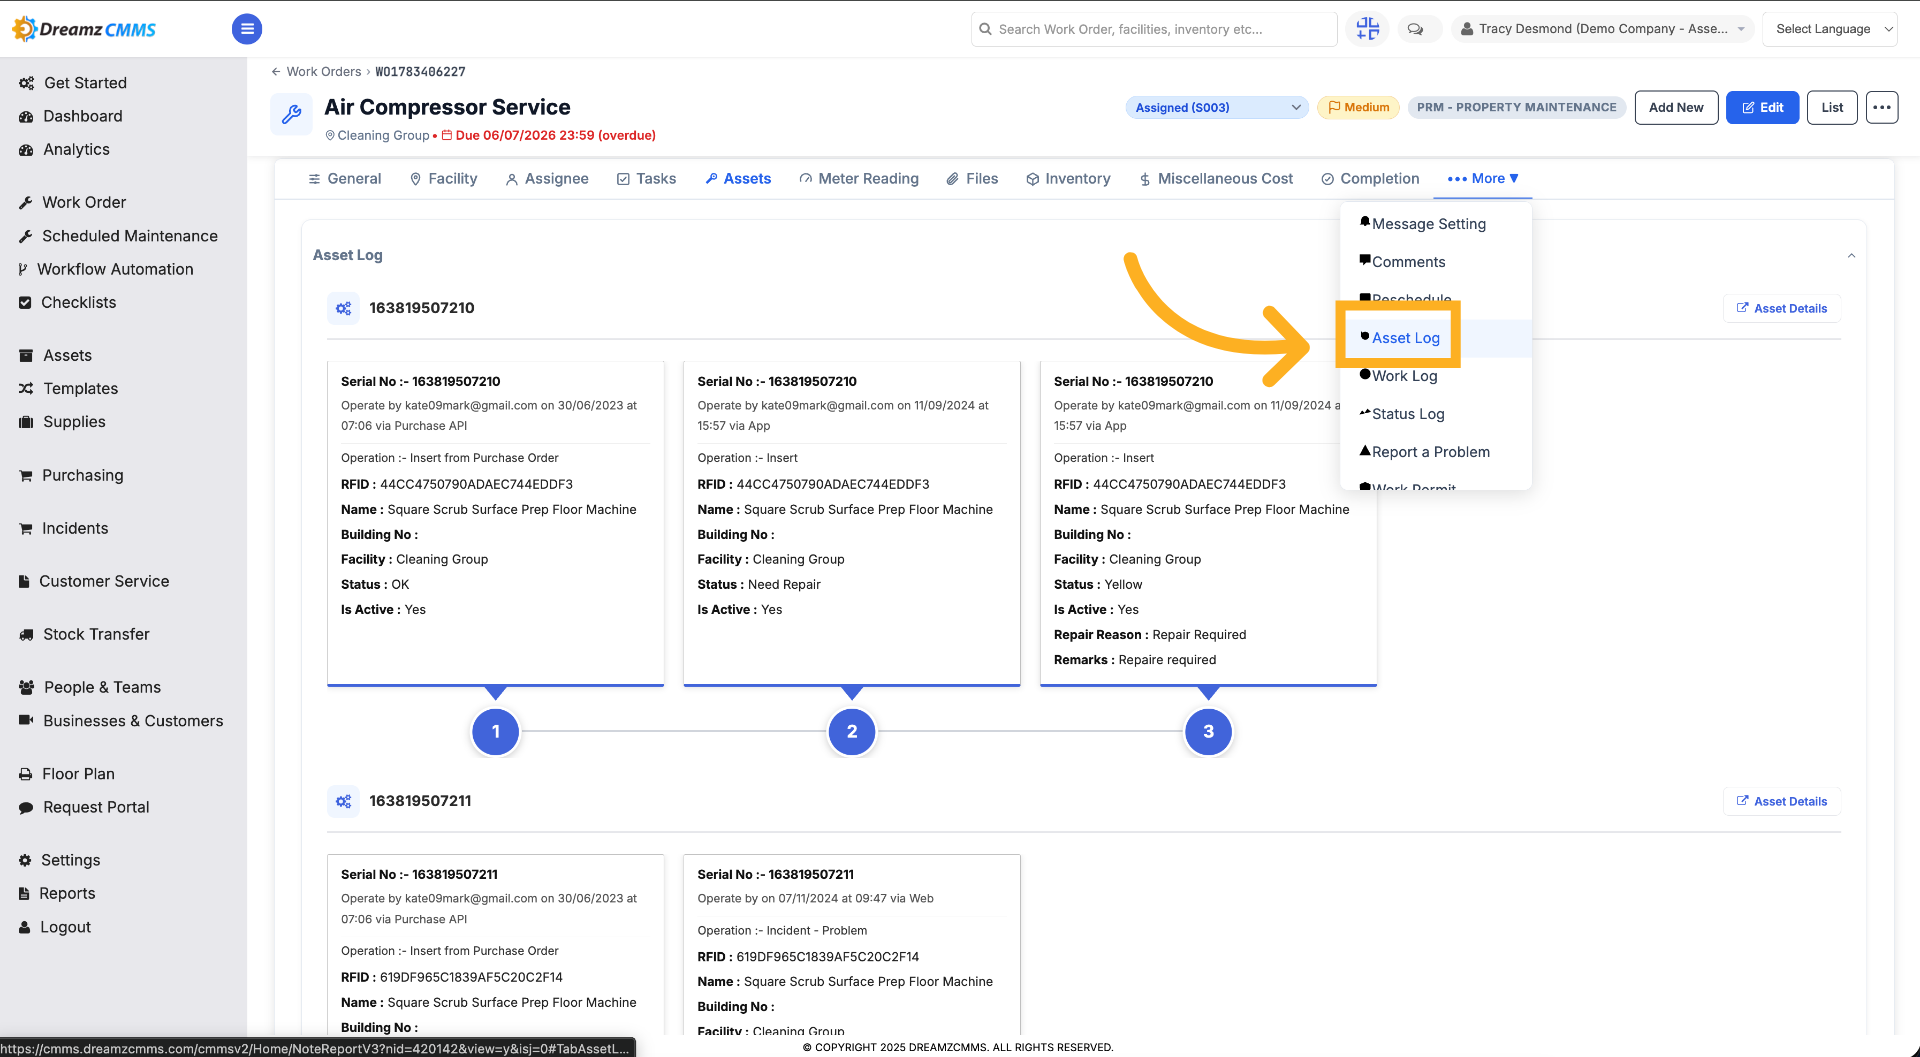Image resolution: width=1920 pixels, height=1057 pixels.
Task: Open Get Started in the sidebar
Action: (x=85, y=83)
